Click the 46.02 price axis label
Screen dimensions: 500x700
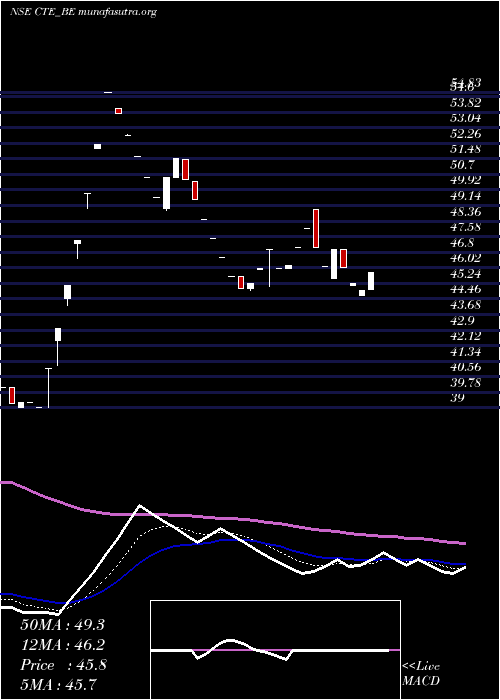pos(466,258)
